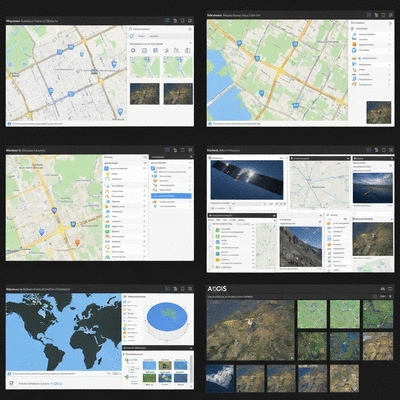This screenshot has height=400, width=400.
Task: Open the satellite solar-panel image in the dashboard window
Action: click(247, 180)
